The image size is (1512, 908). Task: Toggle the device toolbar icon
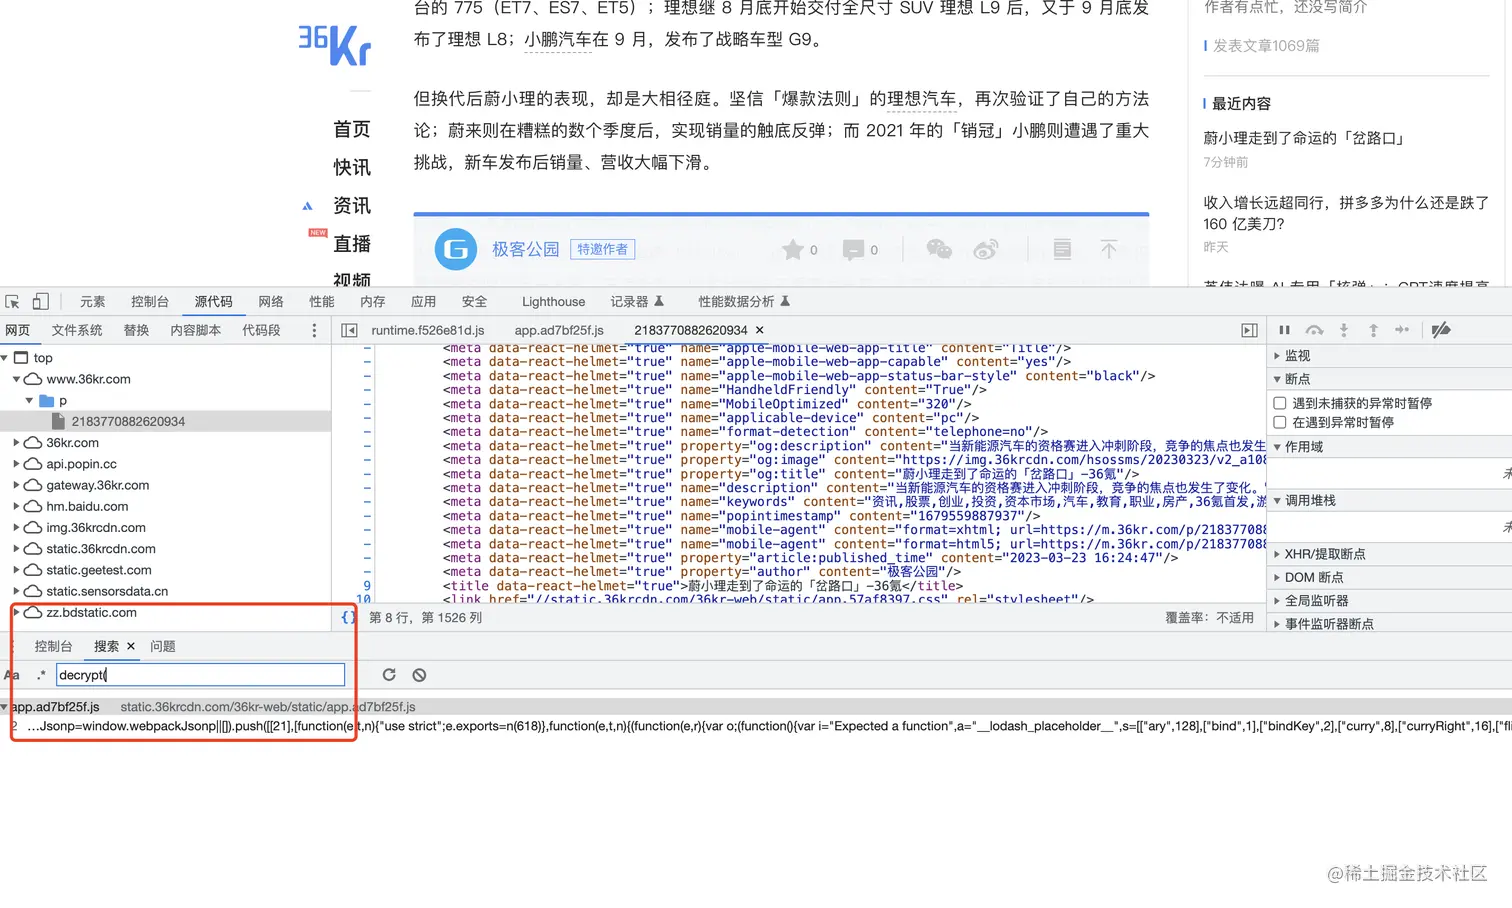tap(40, 301)
